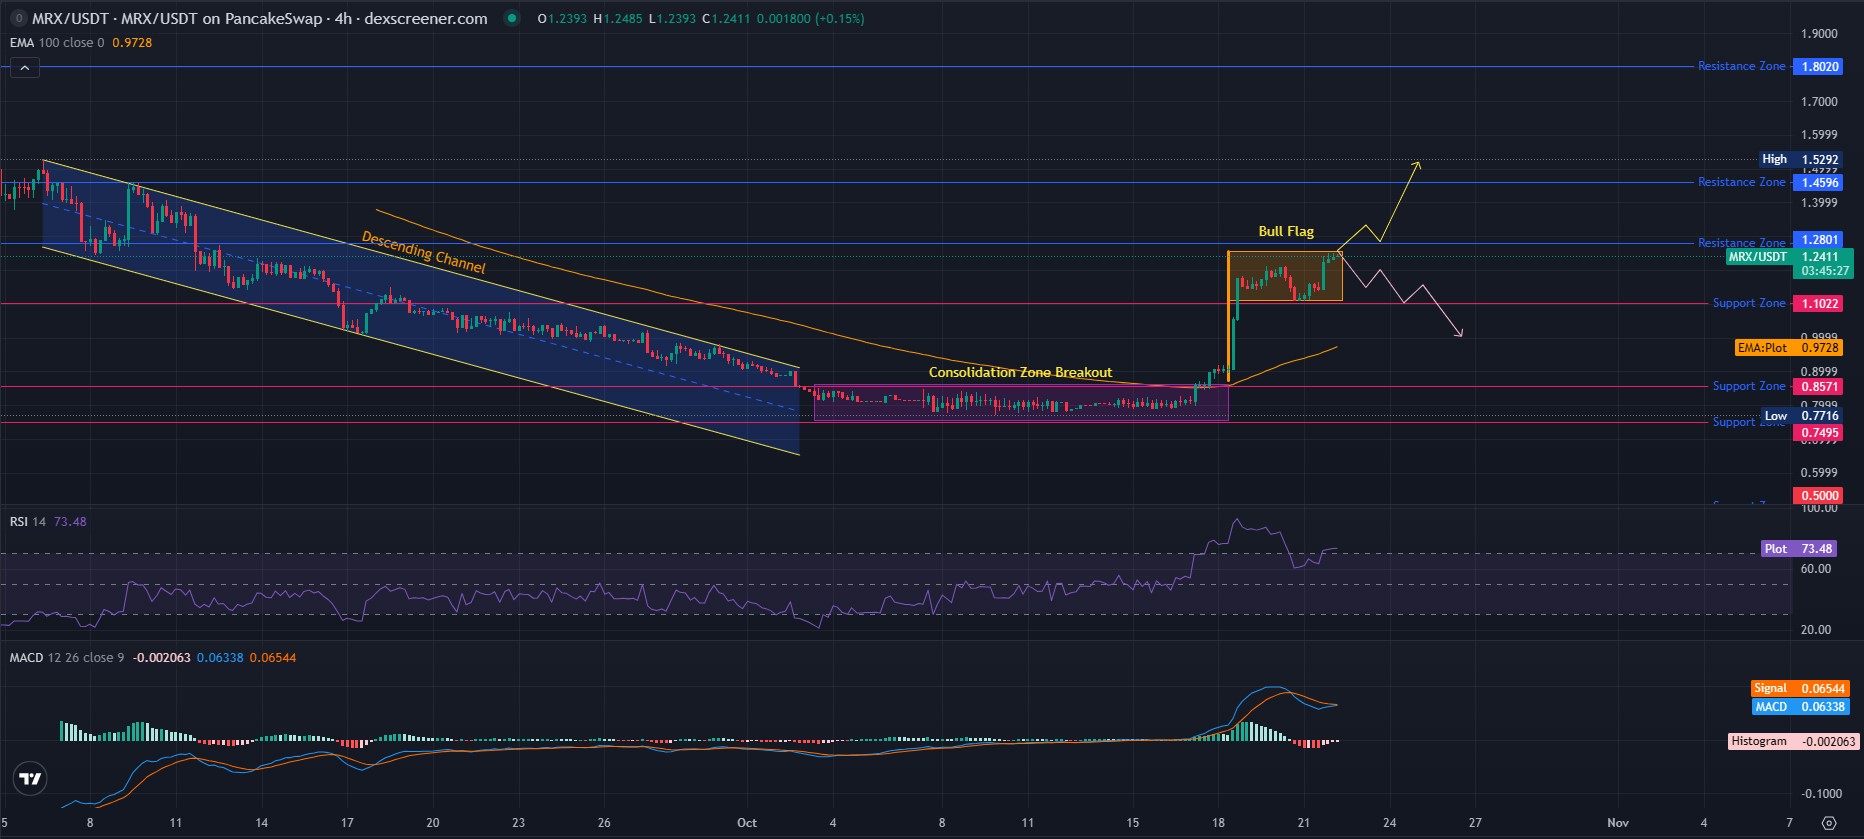Select the Bull Flag text annotation
The image size is (1864, 839).
click(x=1286, y=232)
